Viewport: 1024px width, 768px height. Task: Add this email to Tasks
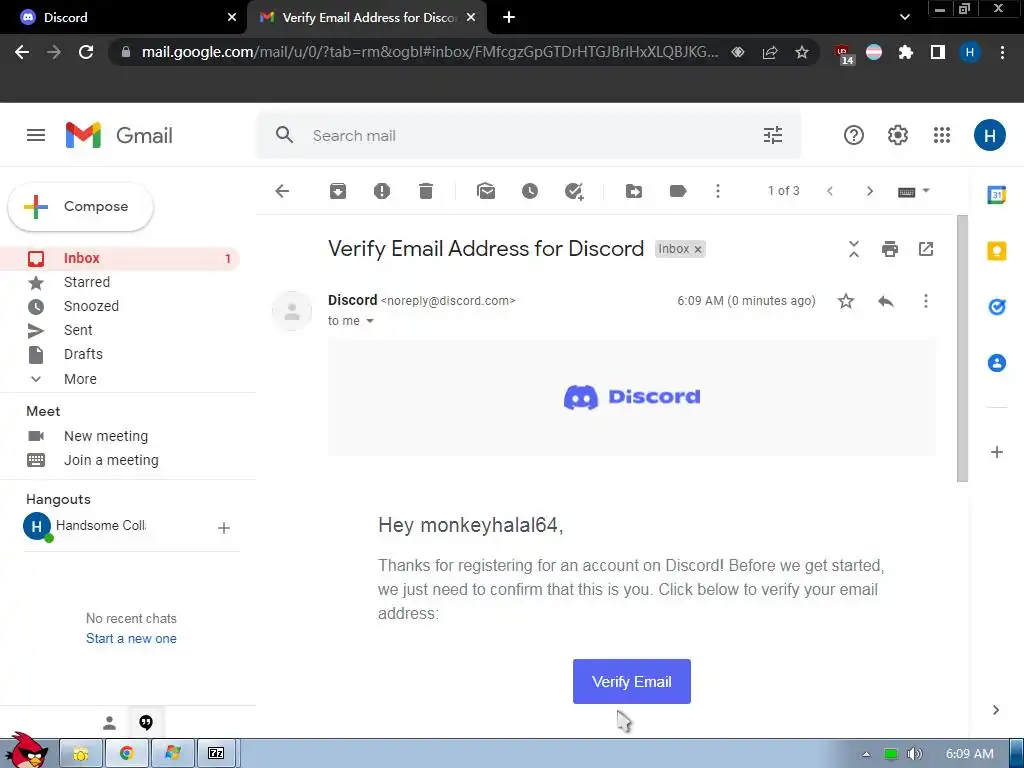coord(574,191)
